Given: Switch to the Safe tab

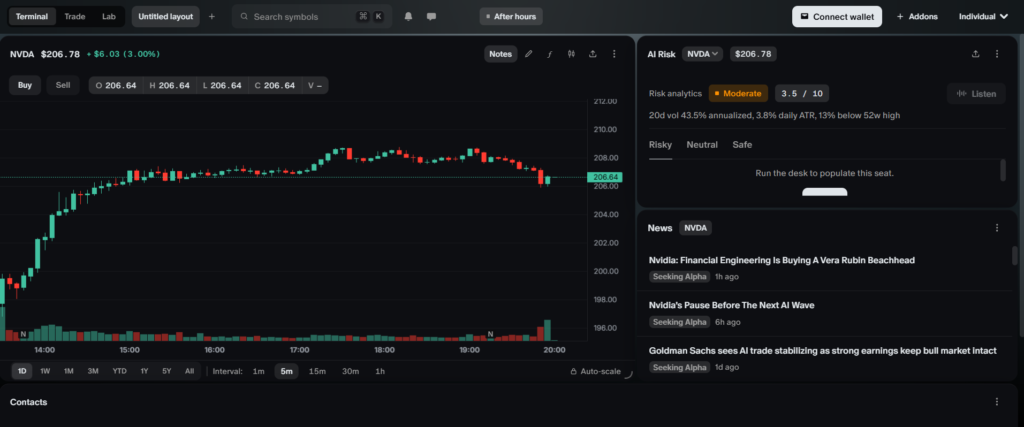Looking at the screenshot, I should 742,145.
